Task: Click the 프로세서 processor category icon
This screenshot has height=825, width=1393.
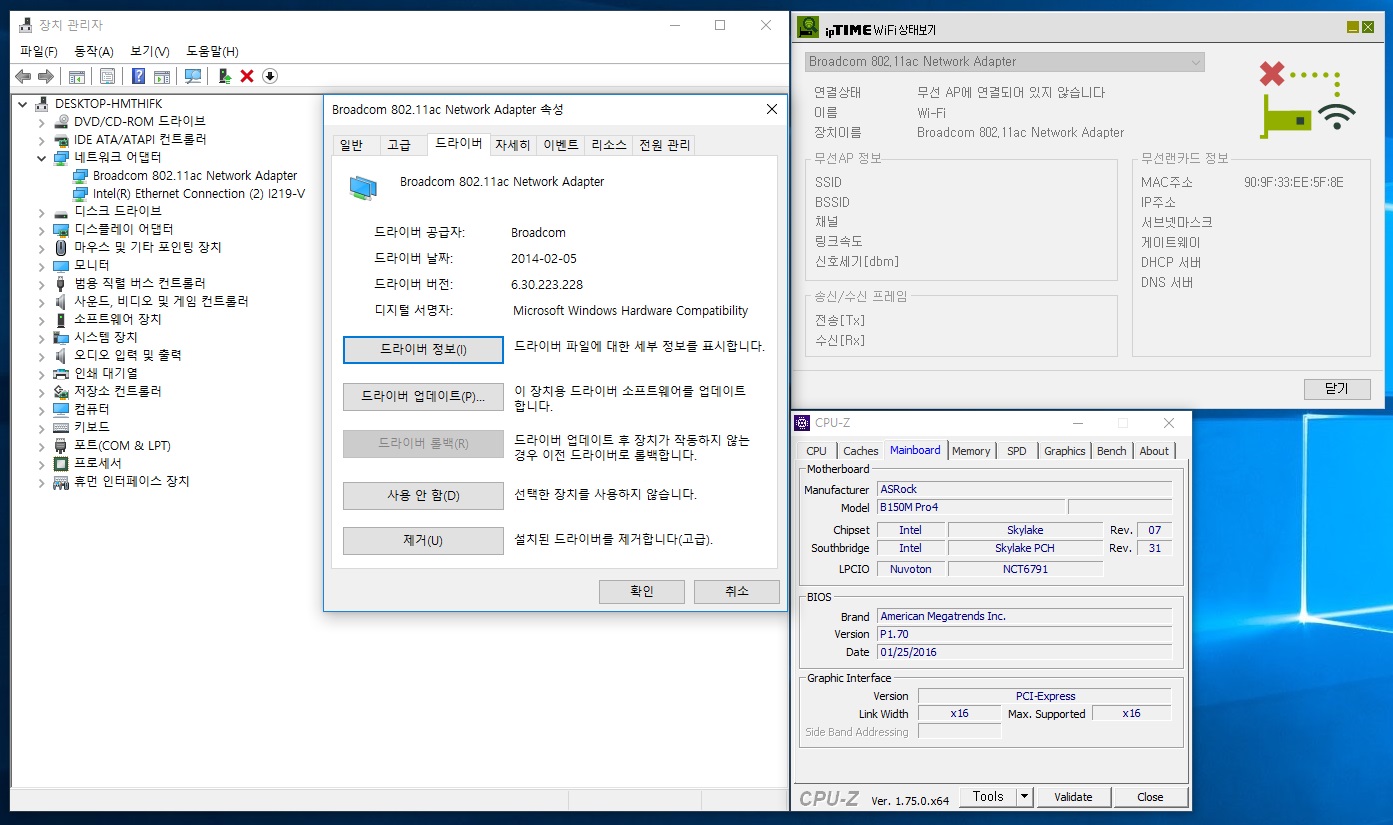Action: pos(62,463)
